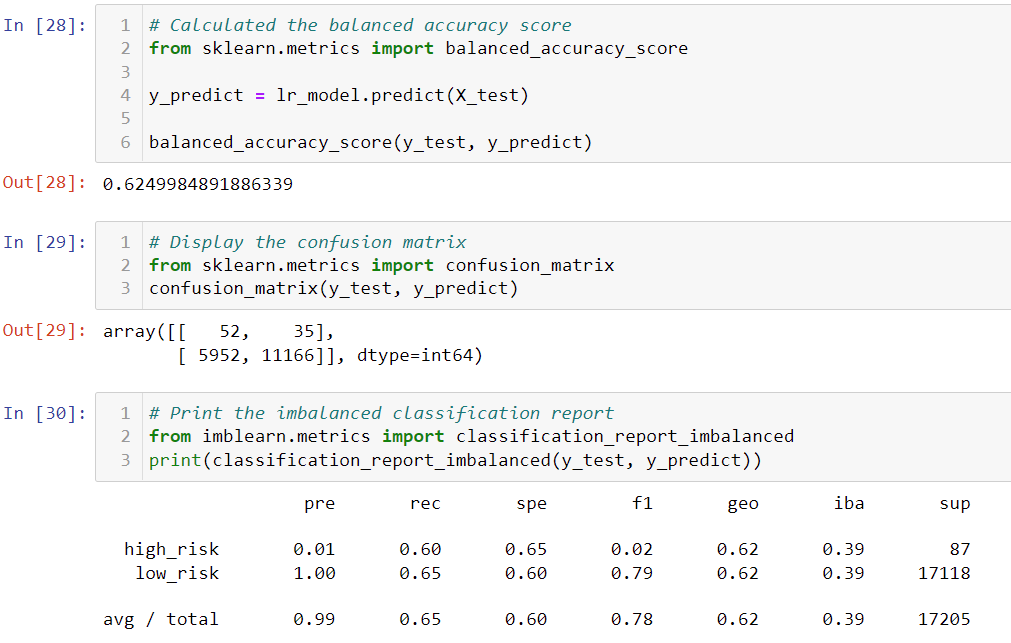
Task: Click the Out[28] output prompt
Action: pos(44,183)
